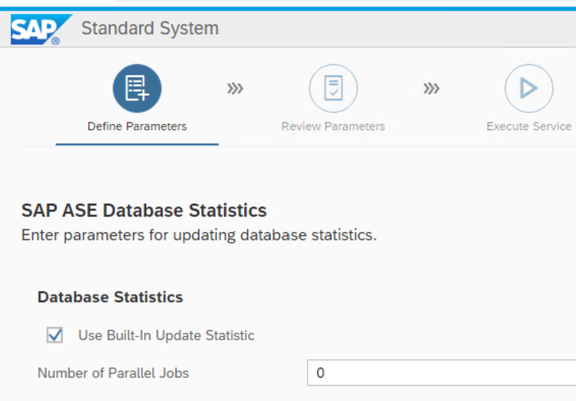Screen dimensions: 576x401
Task: Click the Use Built-In Update Statistic label
Action: point(166,335)
